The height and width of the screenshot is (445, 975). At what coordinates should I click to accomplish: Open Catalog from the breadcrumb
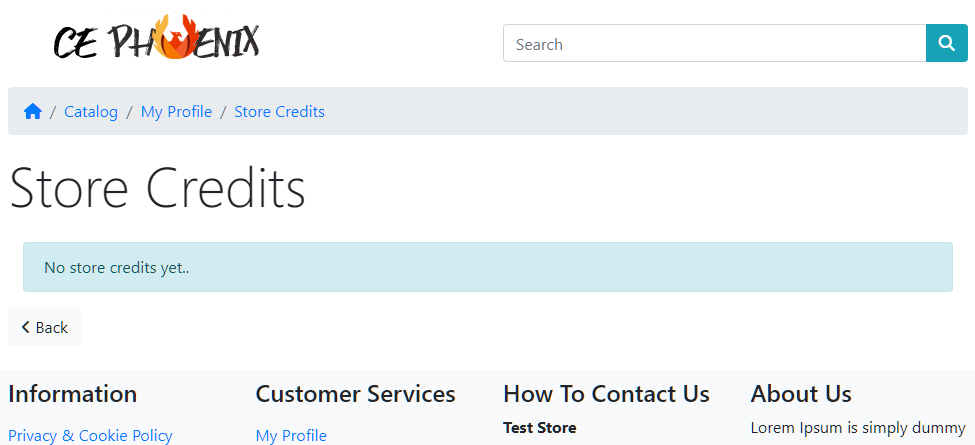pyautogui.click(x=91, y=112)
